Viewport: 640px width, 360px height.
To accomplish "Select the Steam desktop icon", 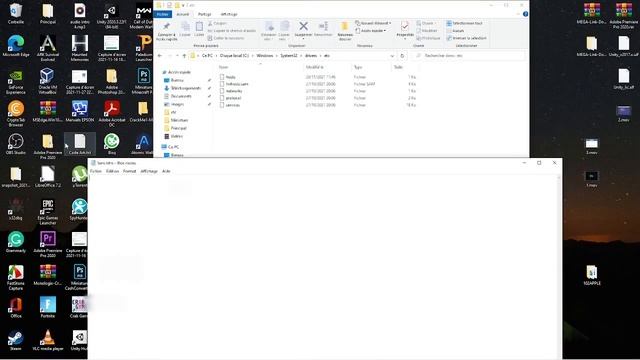I will 16,340.
